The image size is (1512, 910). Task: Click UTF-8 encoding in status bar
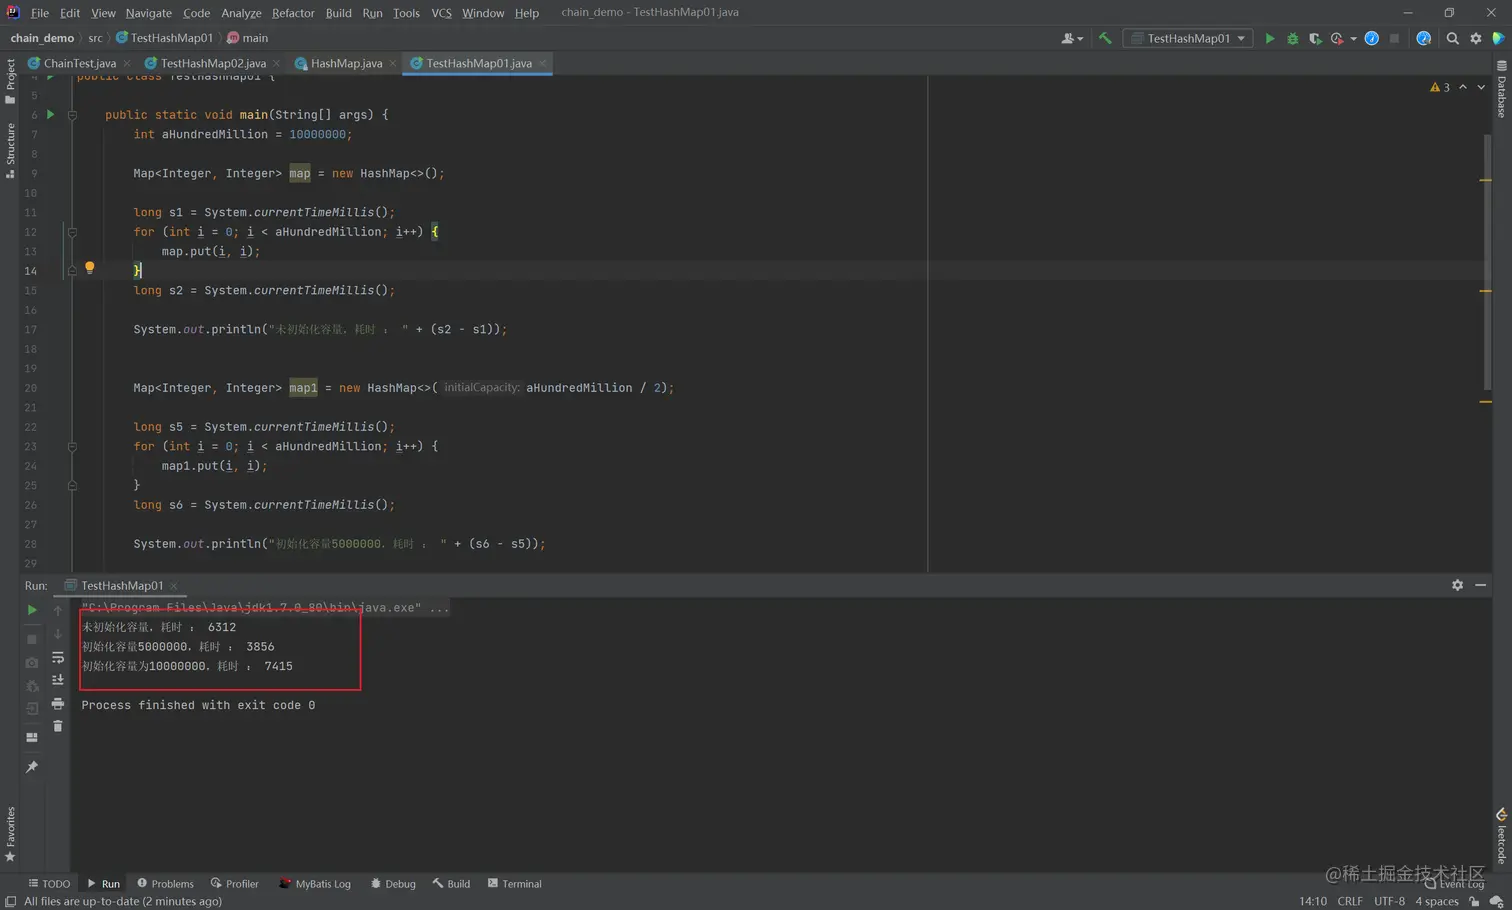click(x=1389, y=901)
